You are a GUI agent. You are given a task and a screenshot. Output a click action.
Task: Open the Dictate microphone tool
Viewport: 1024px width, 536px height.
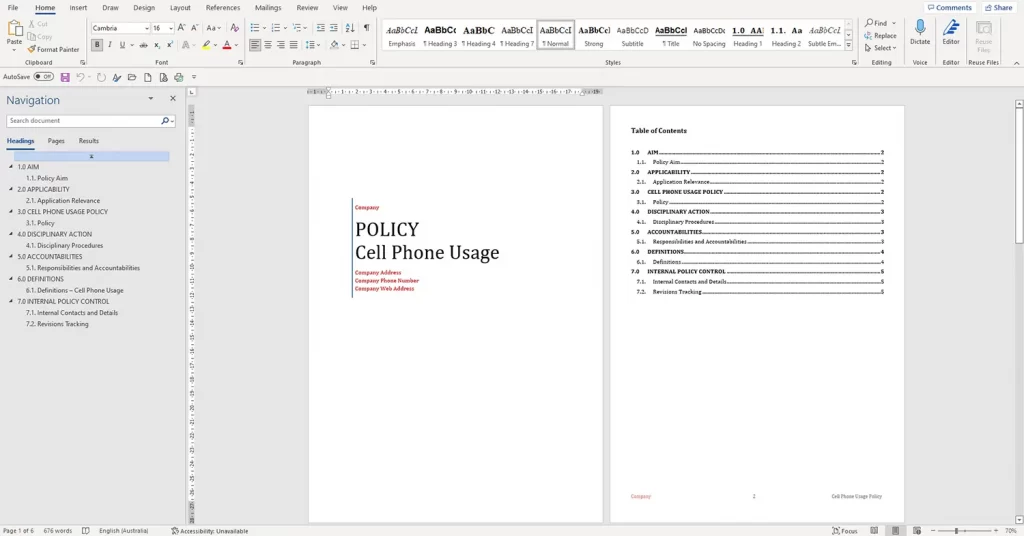click(x=920, y=32)
